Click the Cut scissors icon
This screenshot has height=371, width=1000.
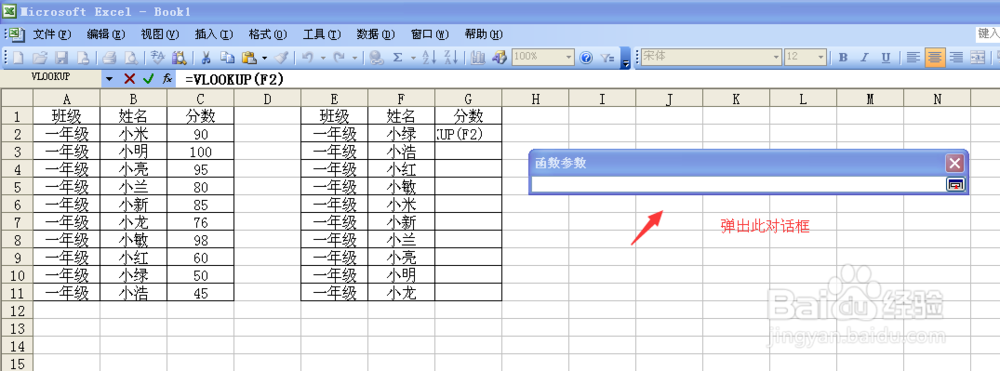[206, 57]
